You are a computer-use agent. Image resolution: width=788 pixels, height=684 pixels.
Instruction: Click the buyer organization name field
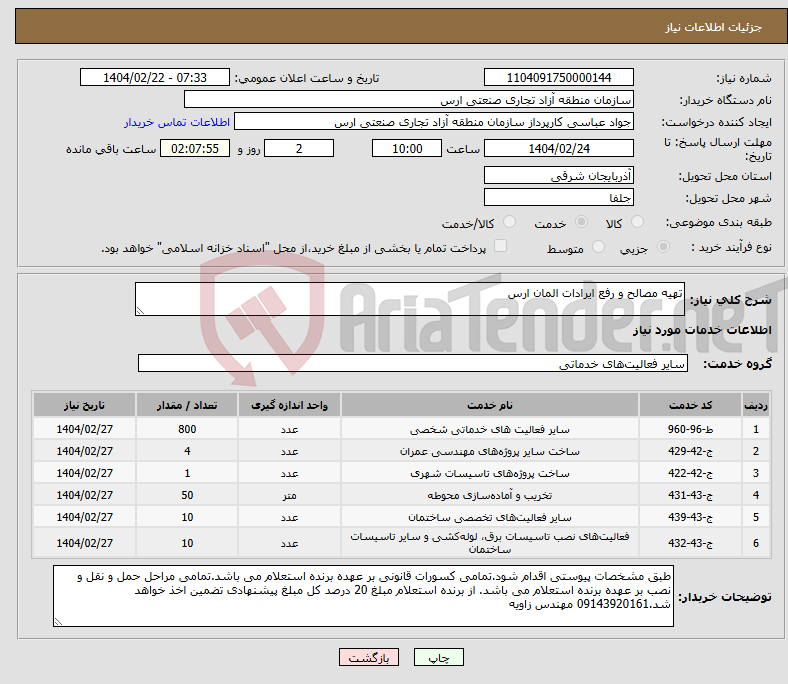(x=409, y=100)
